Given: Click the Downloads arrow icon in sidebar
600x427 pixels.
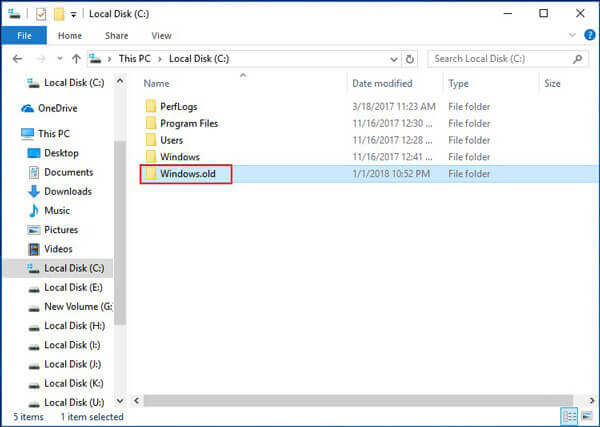Looking at the screenshot, I should (34, 191).
